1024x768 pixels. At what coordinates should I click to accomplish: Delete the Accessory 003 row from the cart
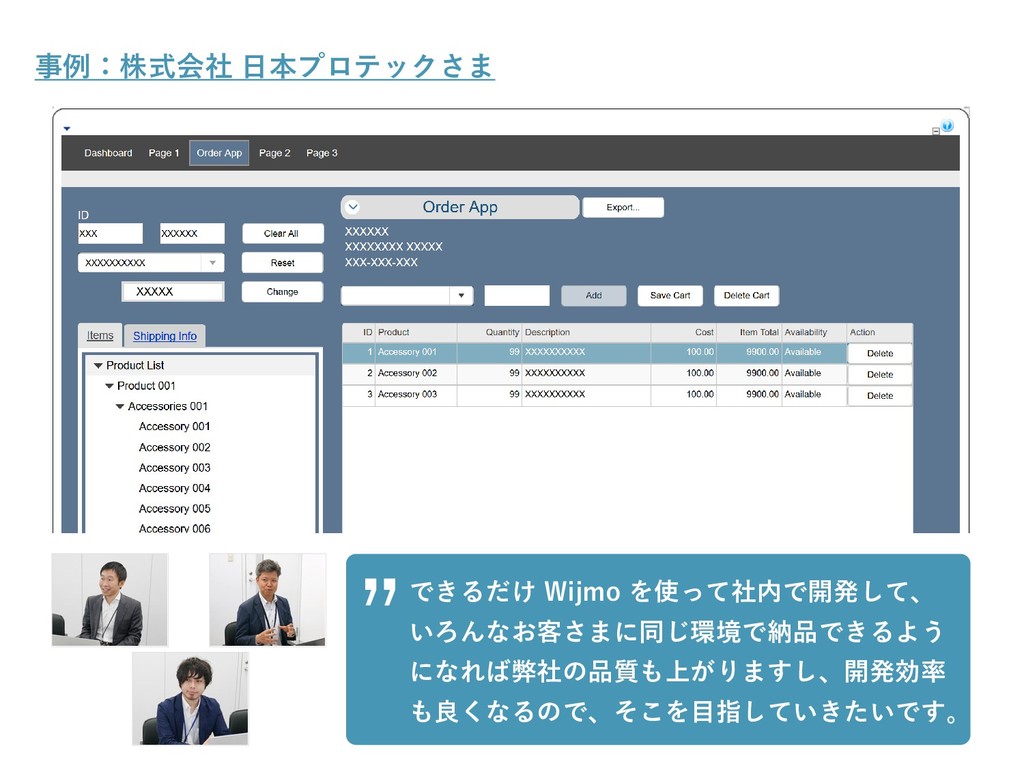pos(880,395)
